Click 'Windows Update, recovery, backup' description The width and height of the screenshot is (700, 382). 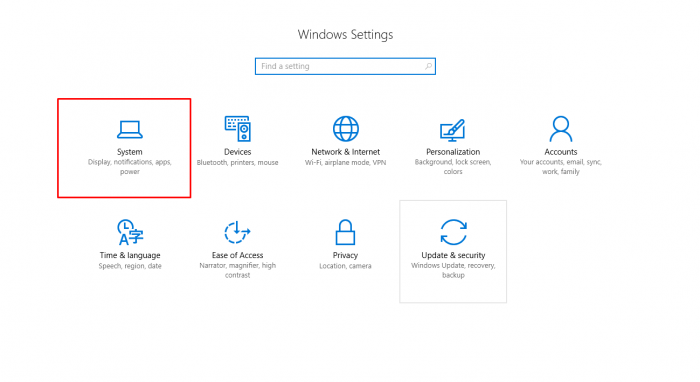coord(453,270)
